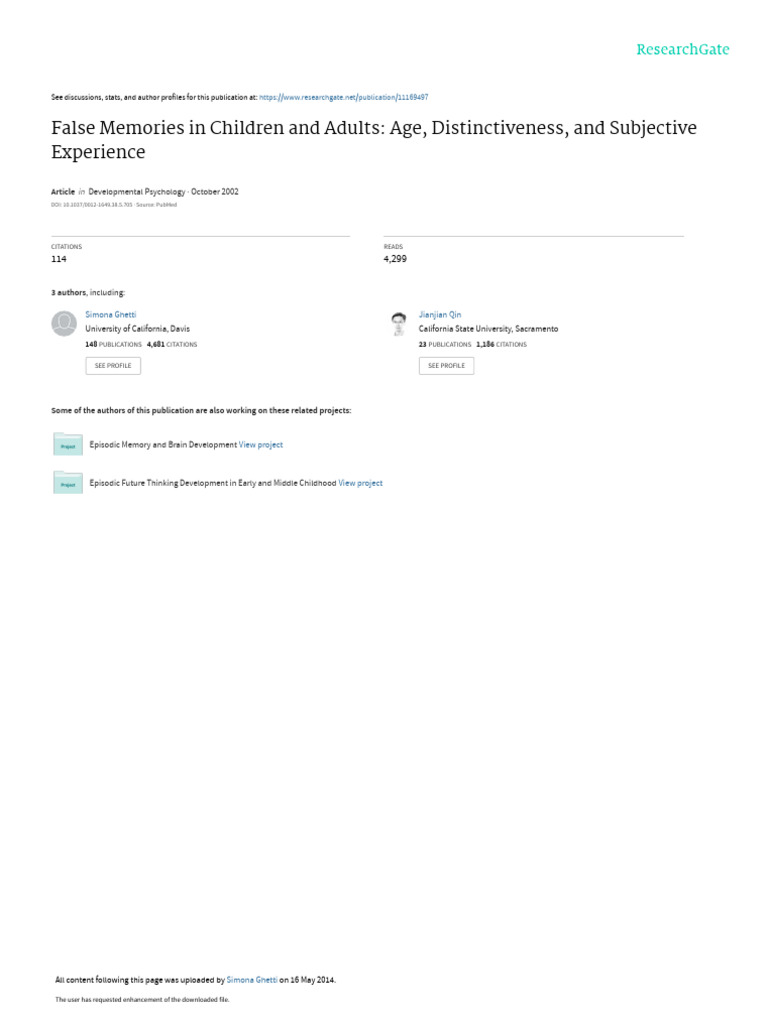Click Simona Ghetti's profile avatar
Screen dimensions: 768x1024
point(64,324)
